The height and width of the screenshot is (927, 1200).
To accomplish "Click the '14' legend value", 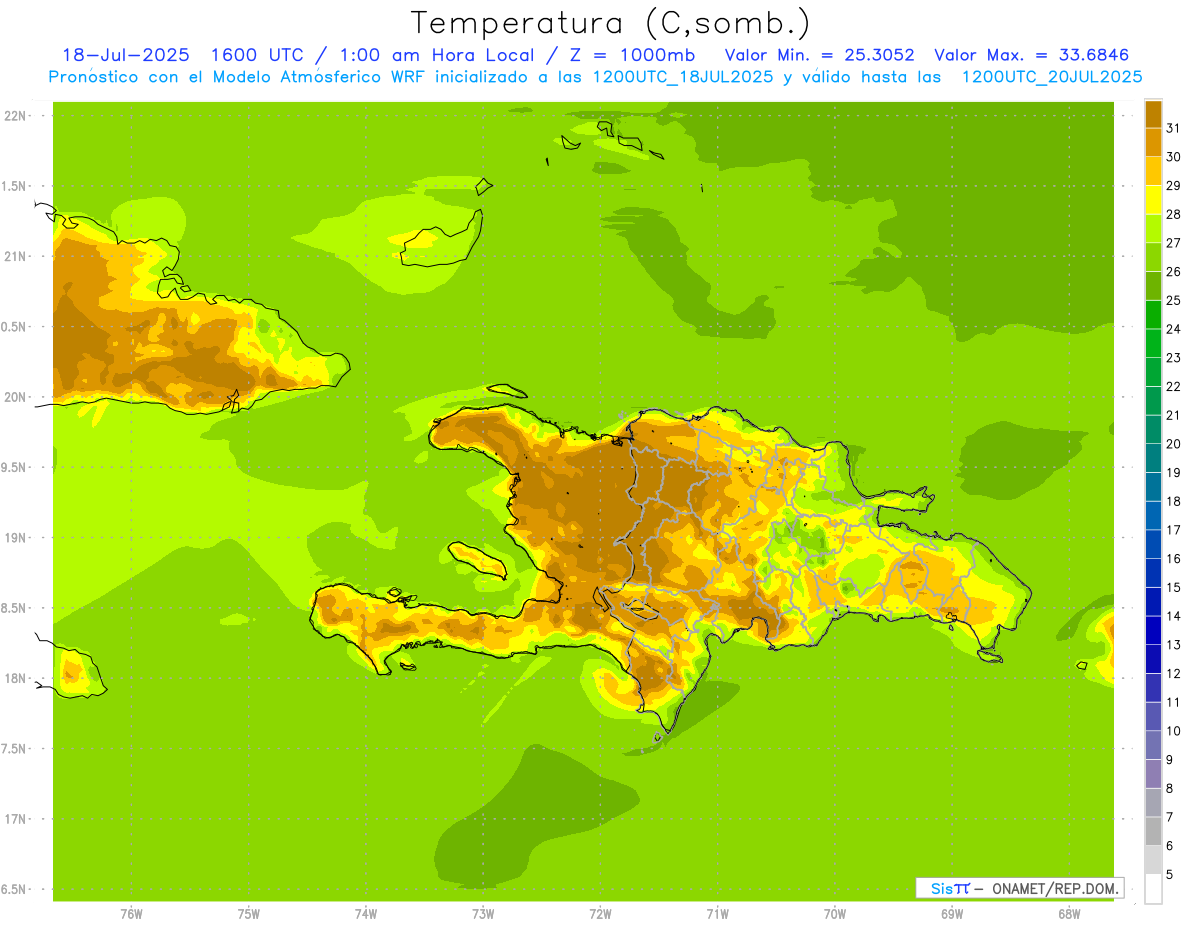I will tap(1173, 616).
